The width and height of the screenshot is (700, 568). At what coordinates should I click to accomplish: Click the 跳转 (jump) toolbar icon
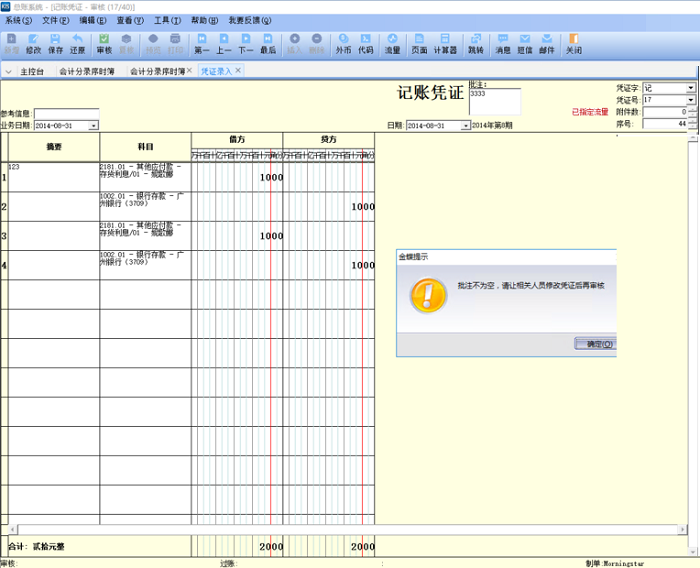click(x=475, y=42)
